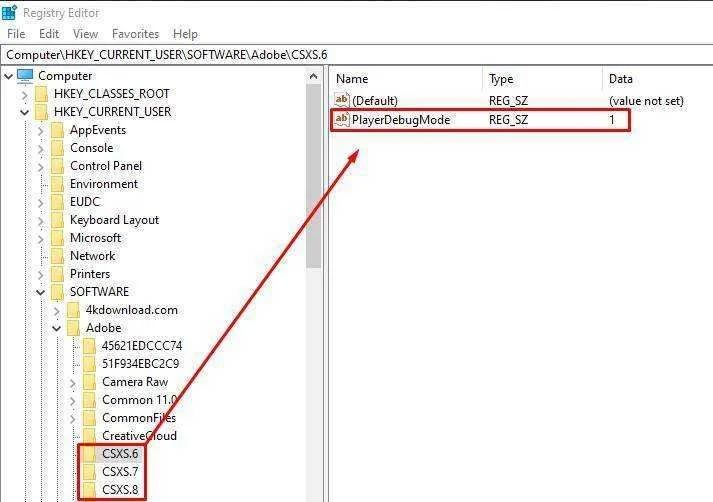This screenshot has height=502, width=713.
Task: Click the Adobe folder icon
Action: [73, 328]
